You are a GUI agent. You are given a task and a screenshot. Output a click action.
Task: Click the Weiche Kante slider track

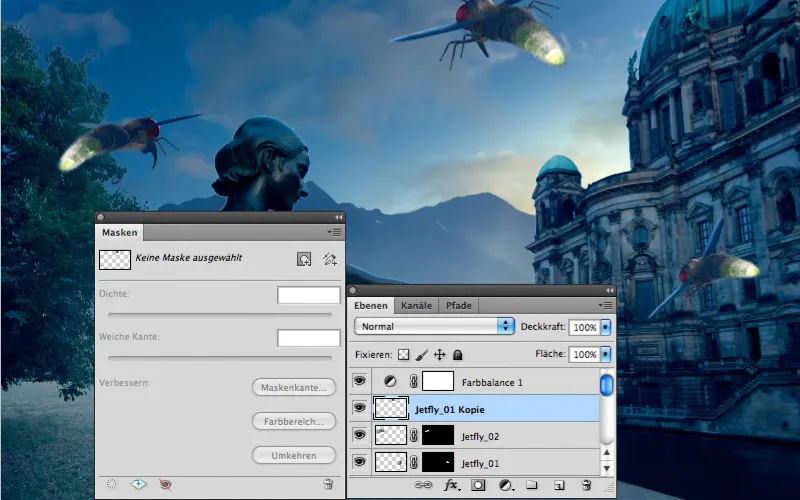220,358
